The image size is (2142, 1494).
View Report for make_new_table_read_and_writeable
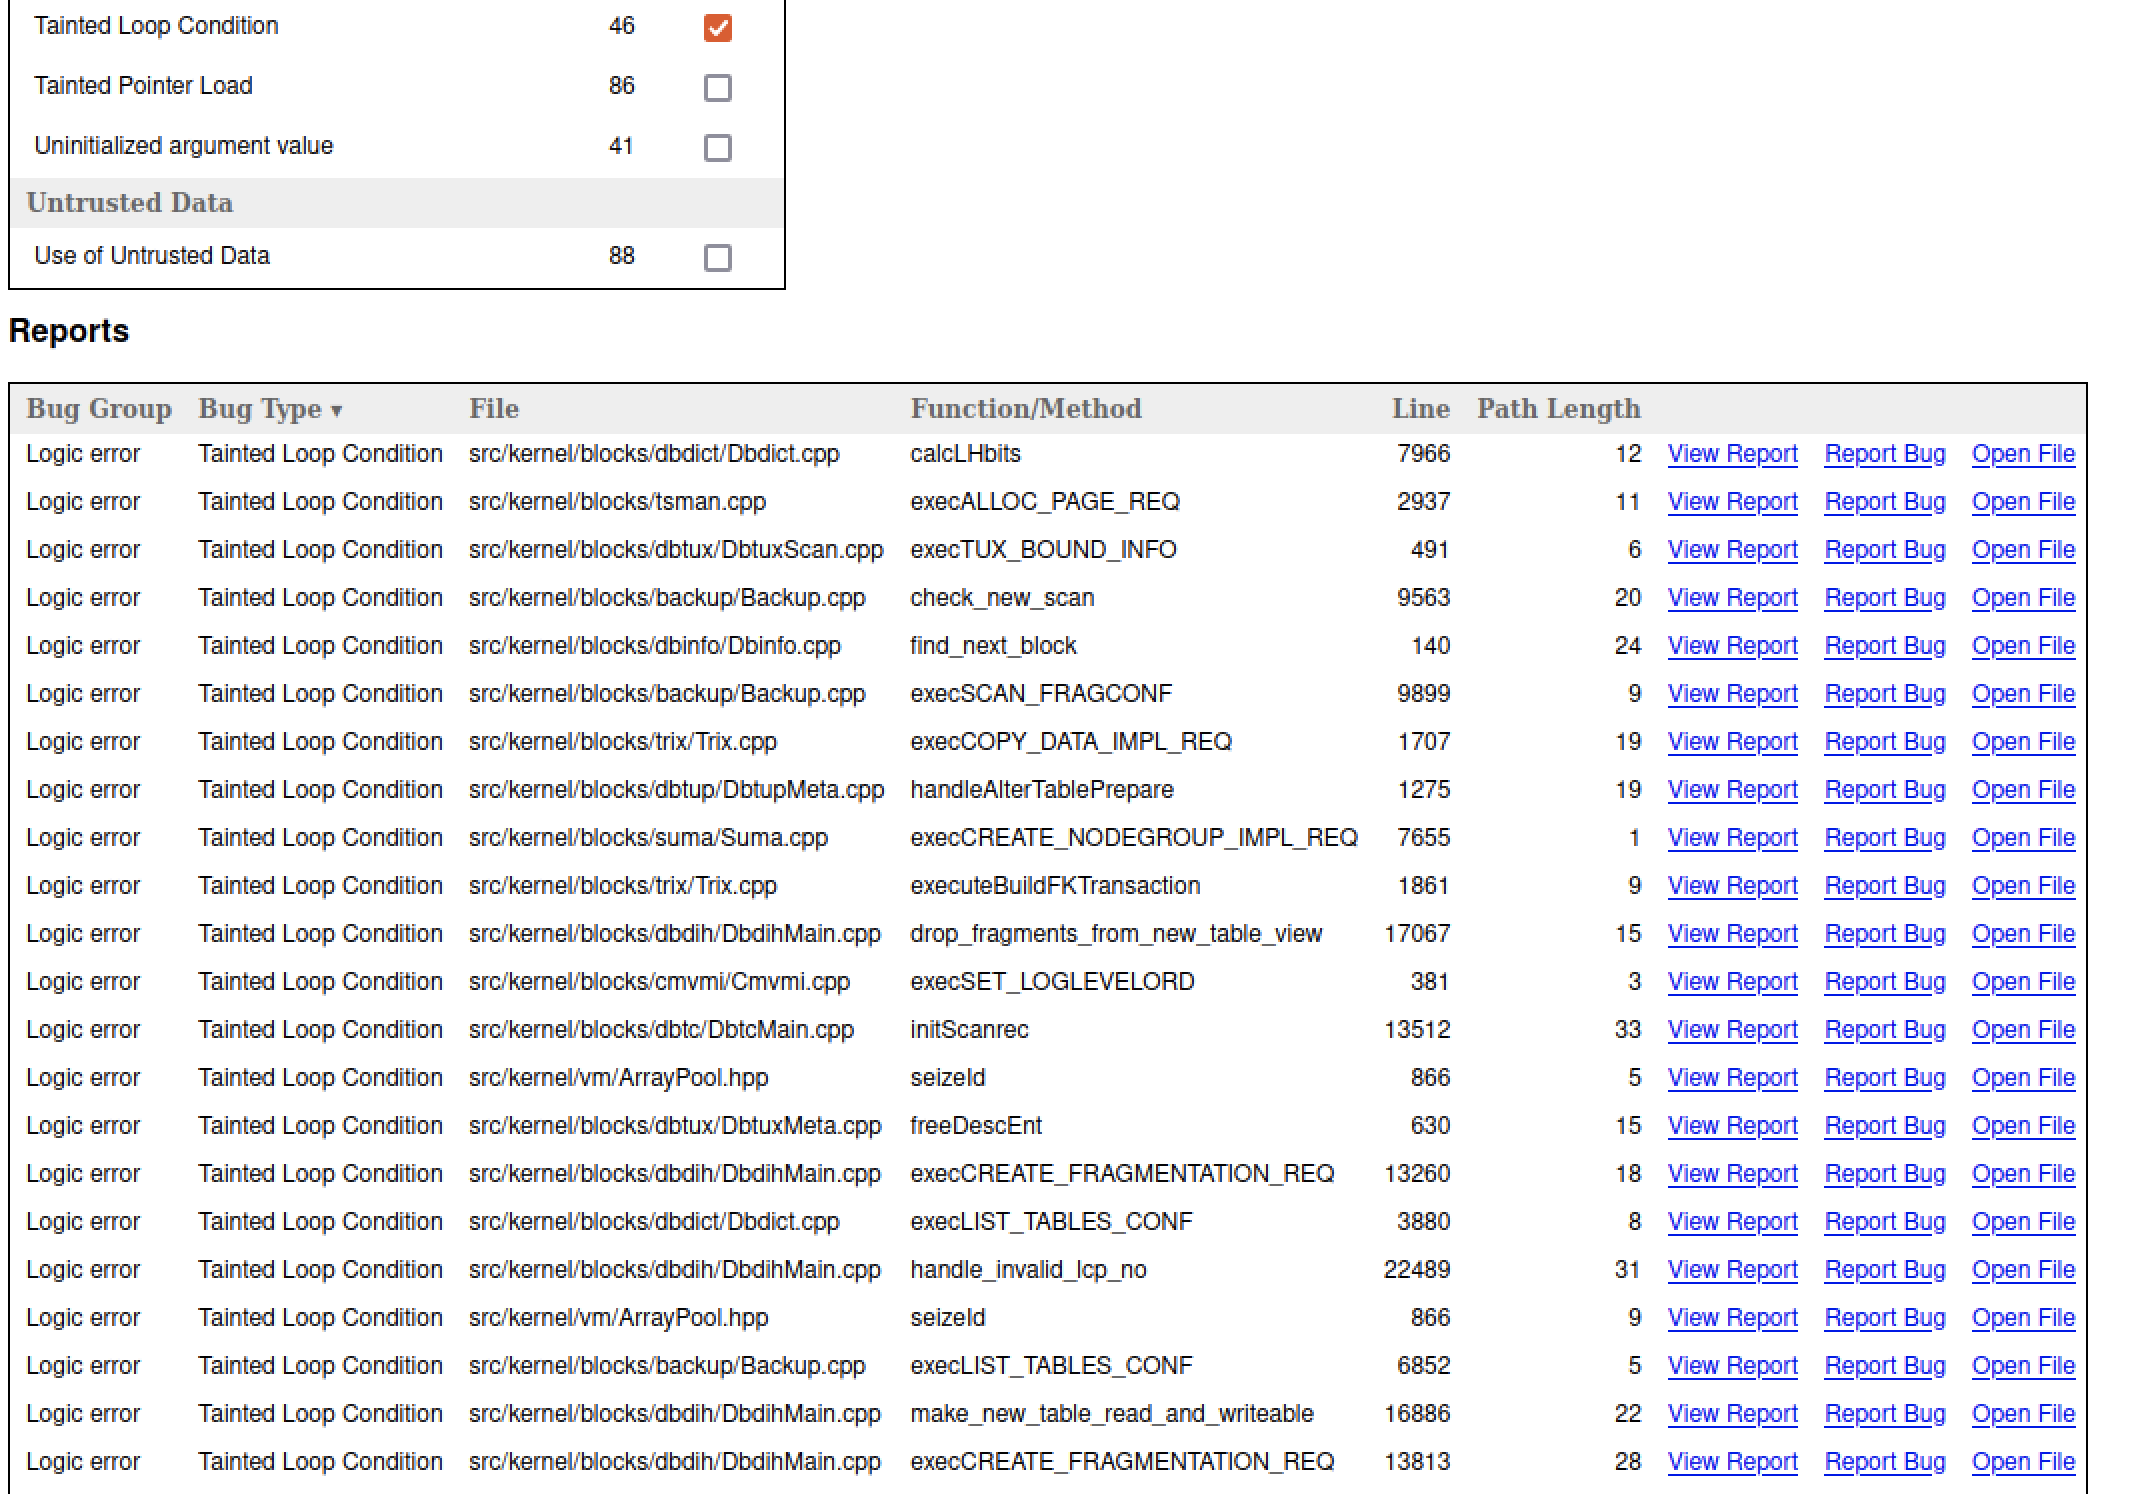pos(1732,1414)
